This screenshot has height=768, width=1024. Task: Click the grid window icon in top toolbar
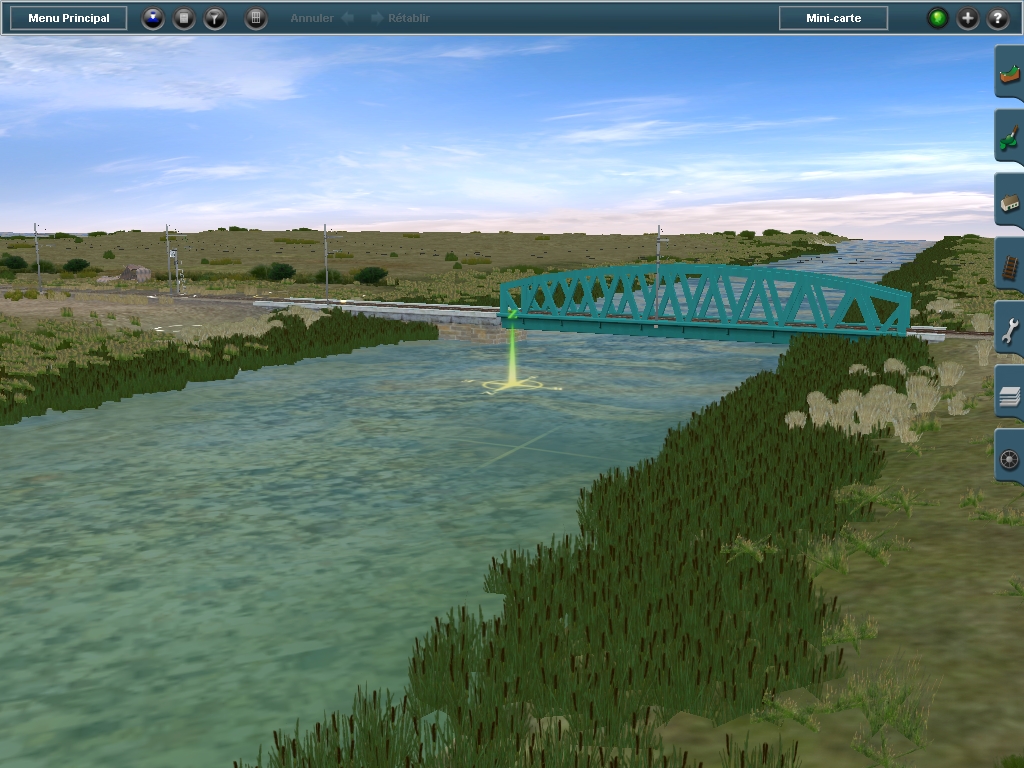(256, 18)
